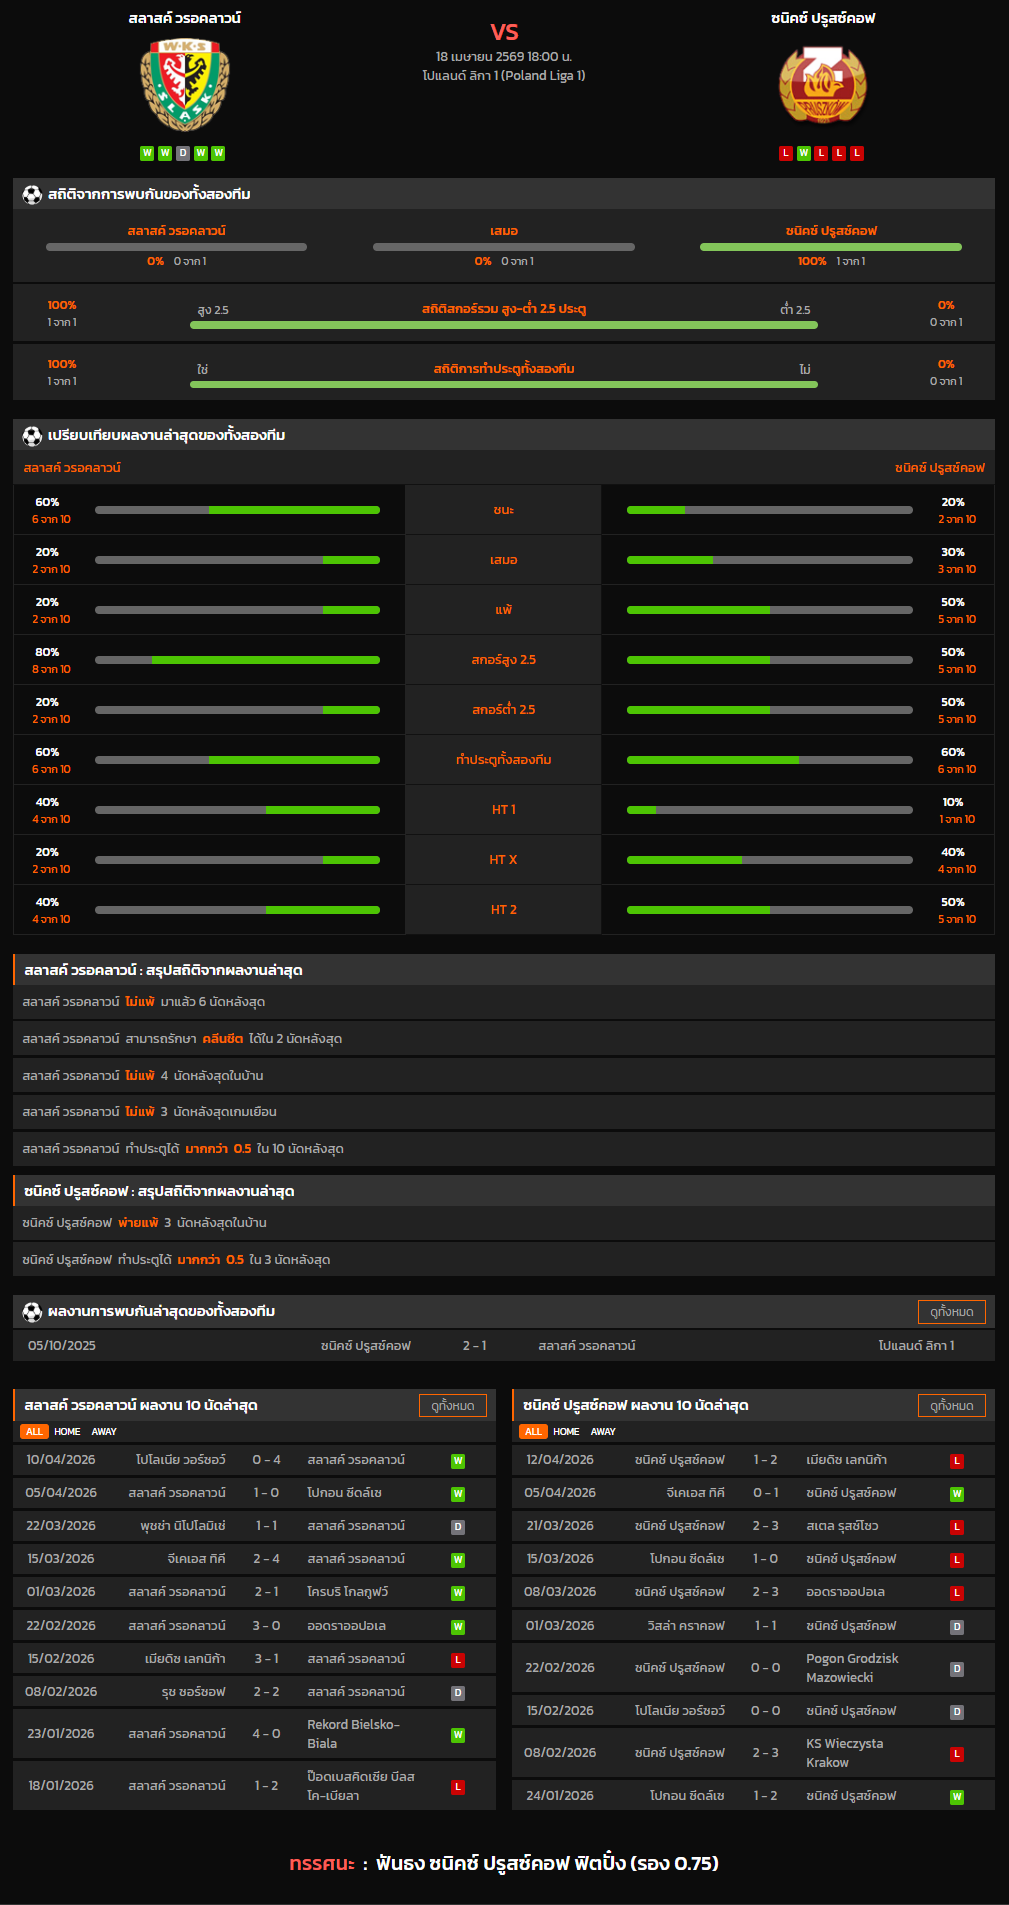Click the soccer ball icon beside latest meetings header
This screenshot has width=1009, height=1905.
32,1311
